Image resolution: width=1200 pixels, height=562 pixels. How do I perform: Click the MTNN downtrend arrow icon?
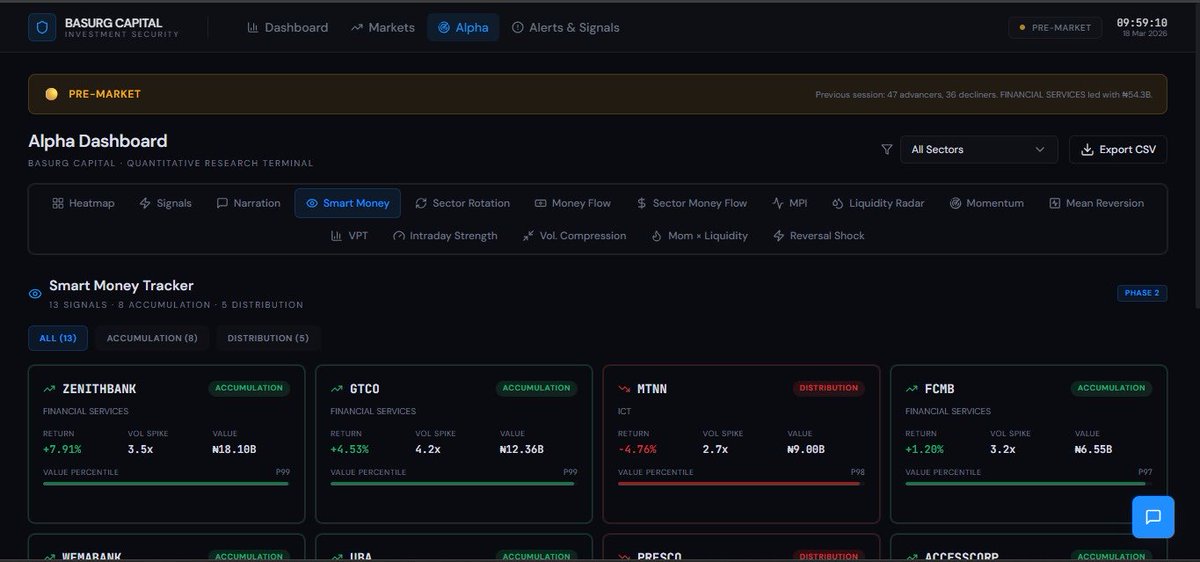point(625,388)
